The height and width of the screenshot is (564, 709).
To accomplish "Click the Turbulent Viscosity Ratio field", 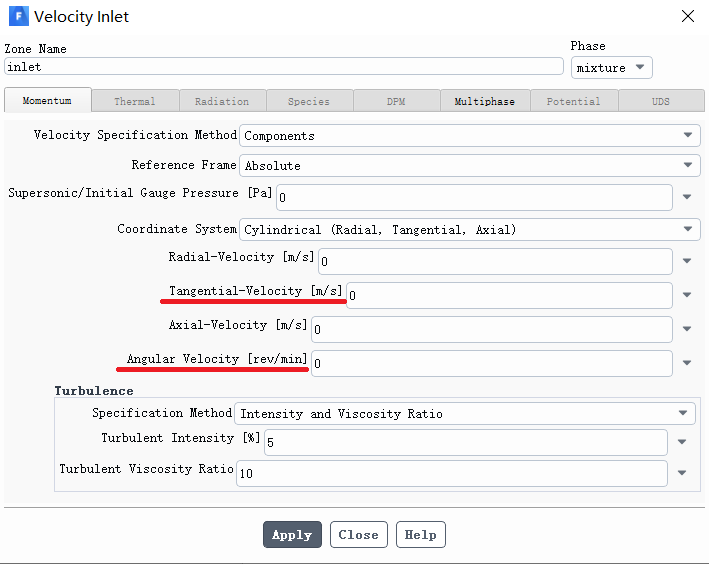I will pos(451,473).
